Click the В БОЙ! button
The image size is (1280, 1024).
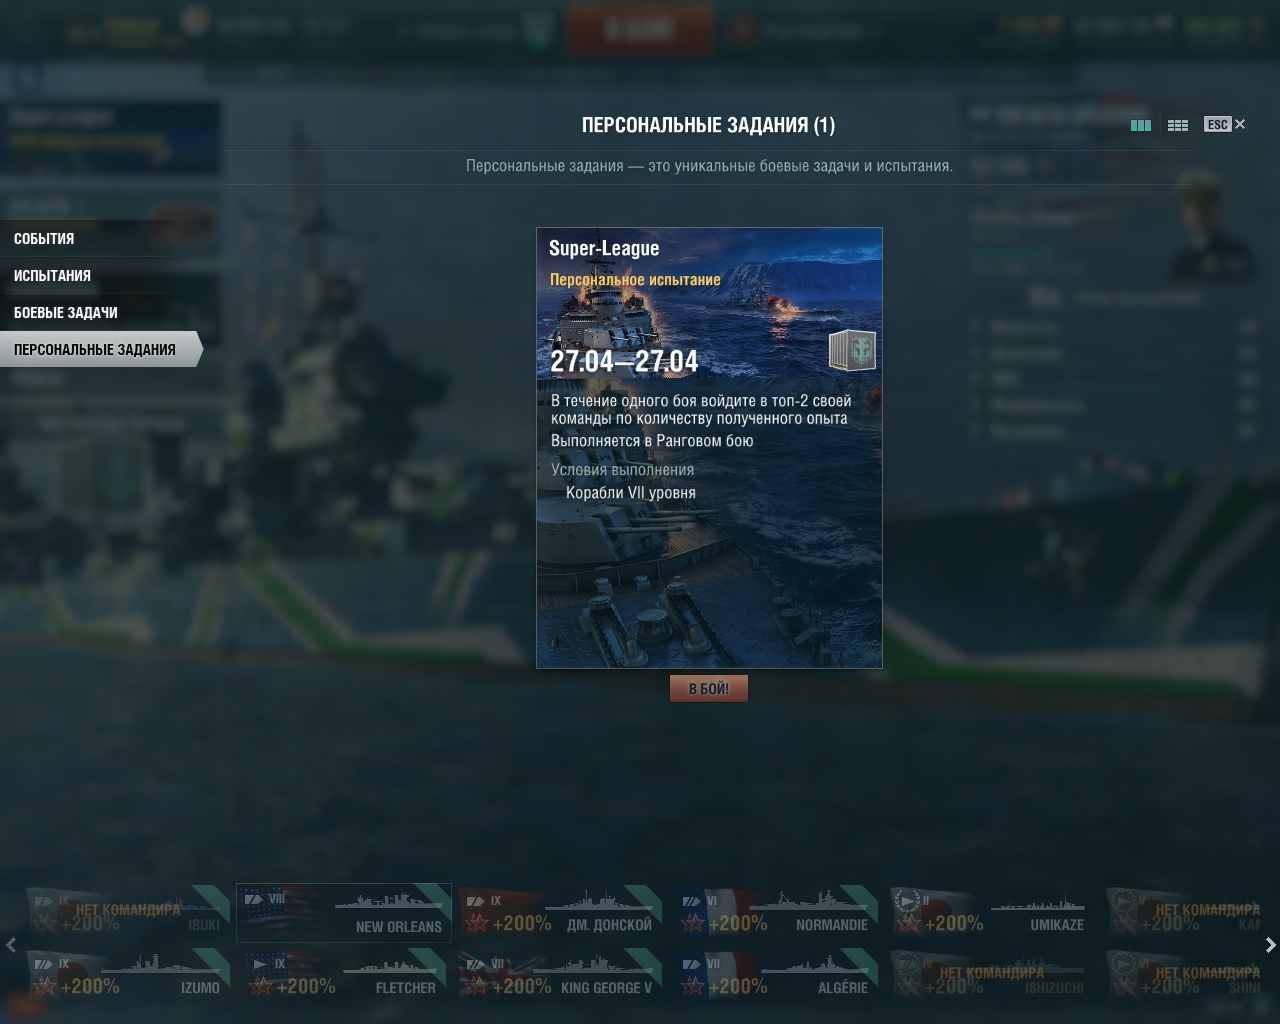(x=709, y=688)
